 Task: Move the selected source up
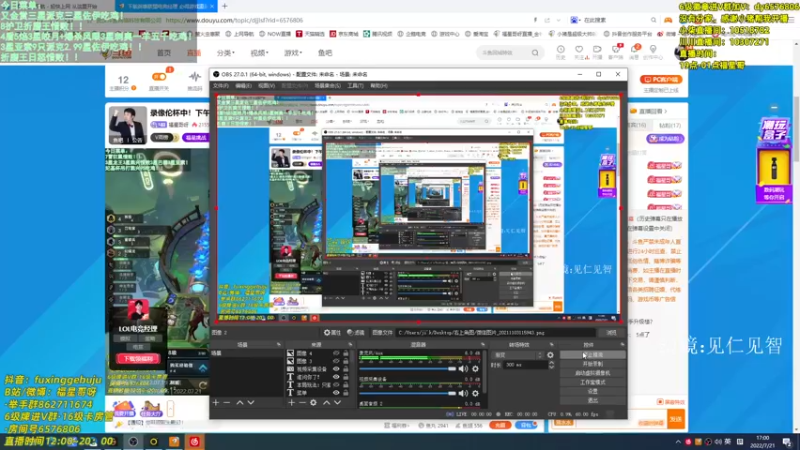pos(327,403)
